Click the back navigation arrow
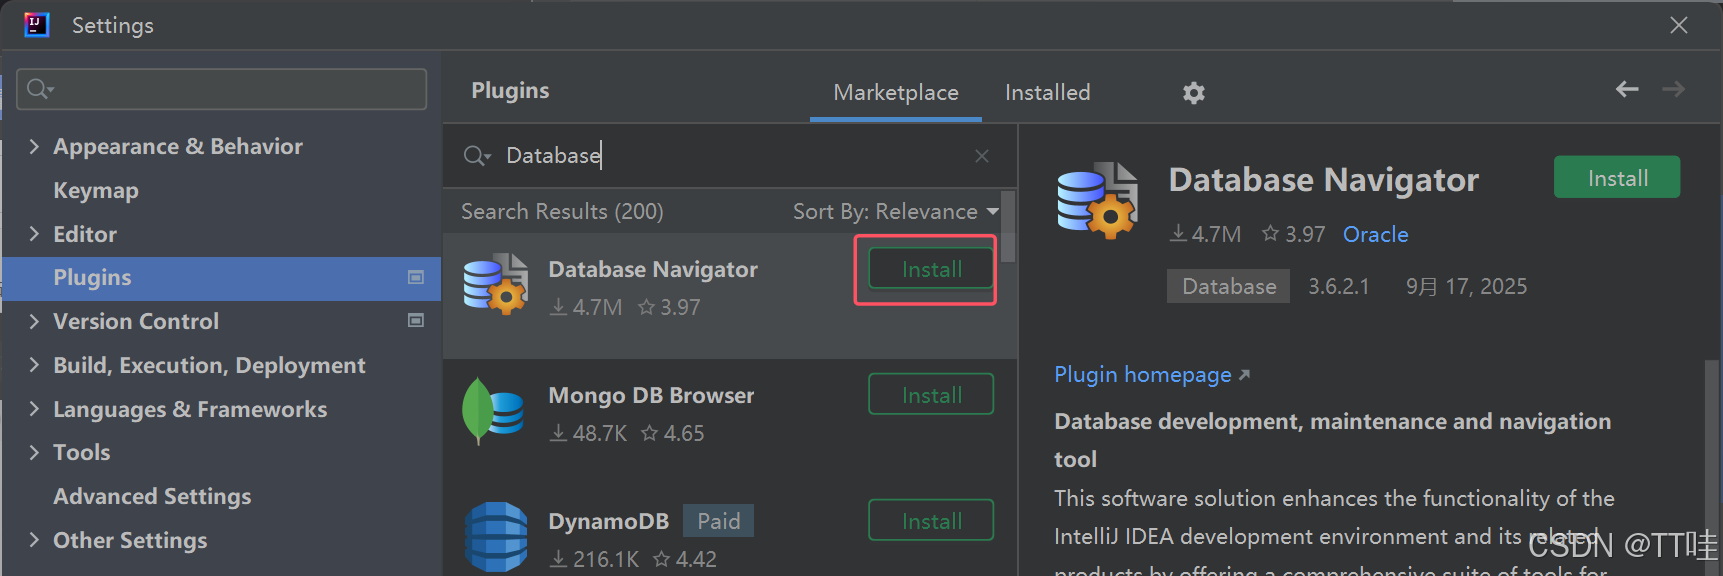The image size is (1723, 576). click(x=1627, y=89)
